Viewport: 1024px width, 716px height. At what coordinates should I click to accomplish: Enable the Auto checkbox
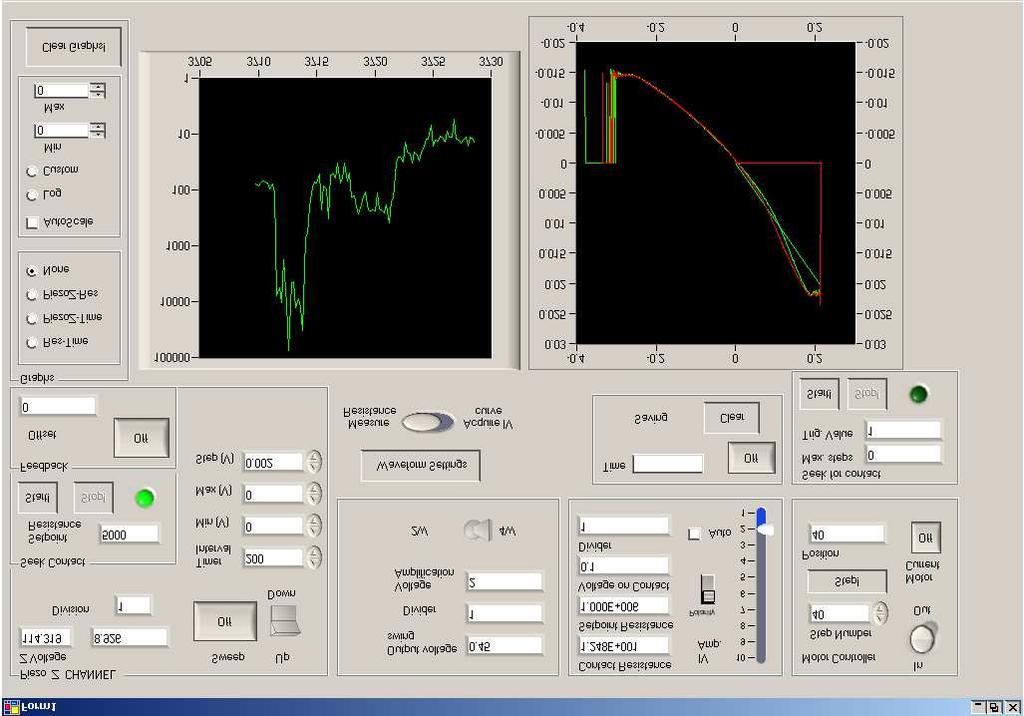pyautogui.click(x=694, y=534)
